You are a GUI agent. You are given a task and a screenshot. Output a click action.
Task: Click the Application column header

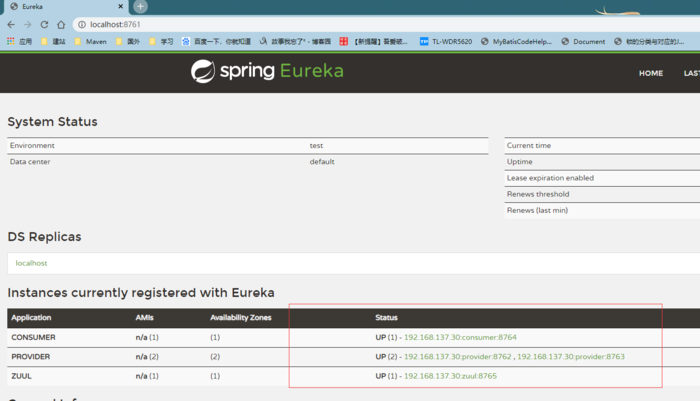click(31, 317)
